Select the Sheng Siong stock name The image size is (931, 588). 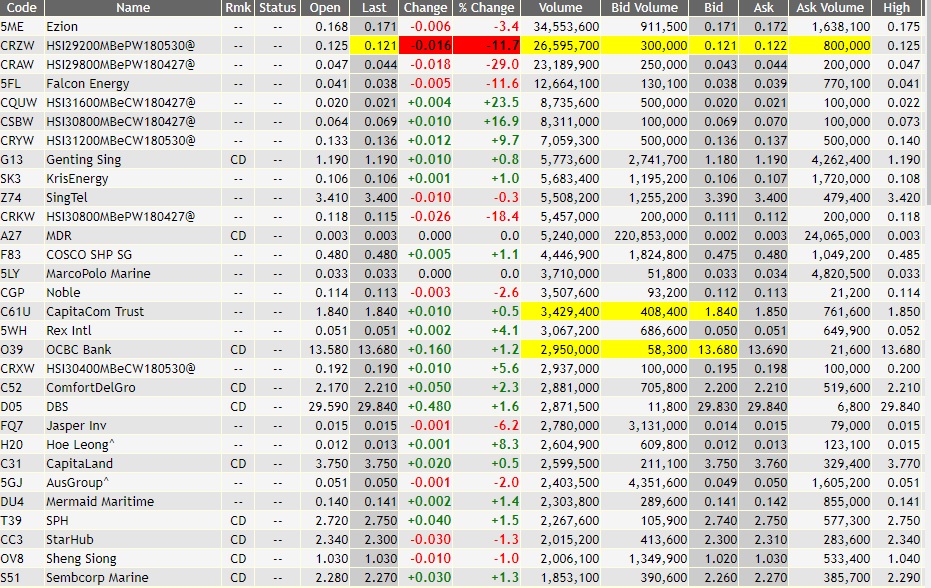[81, 559]
